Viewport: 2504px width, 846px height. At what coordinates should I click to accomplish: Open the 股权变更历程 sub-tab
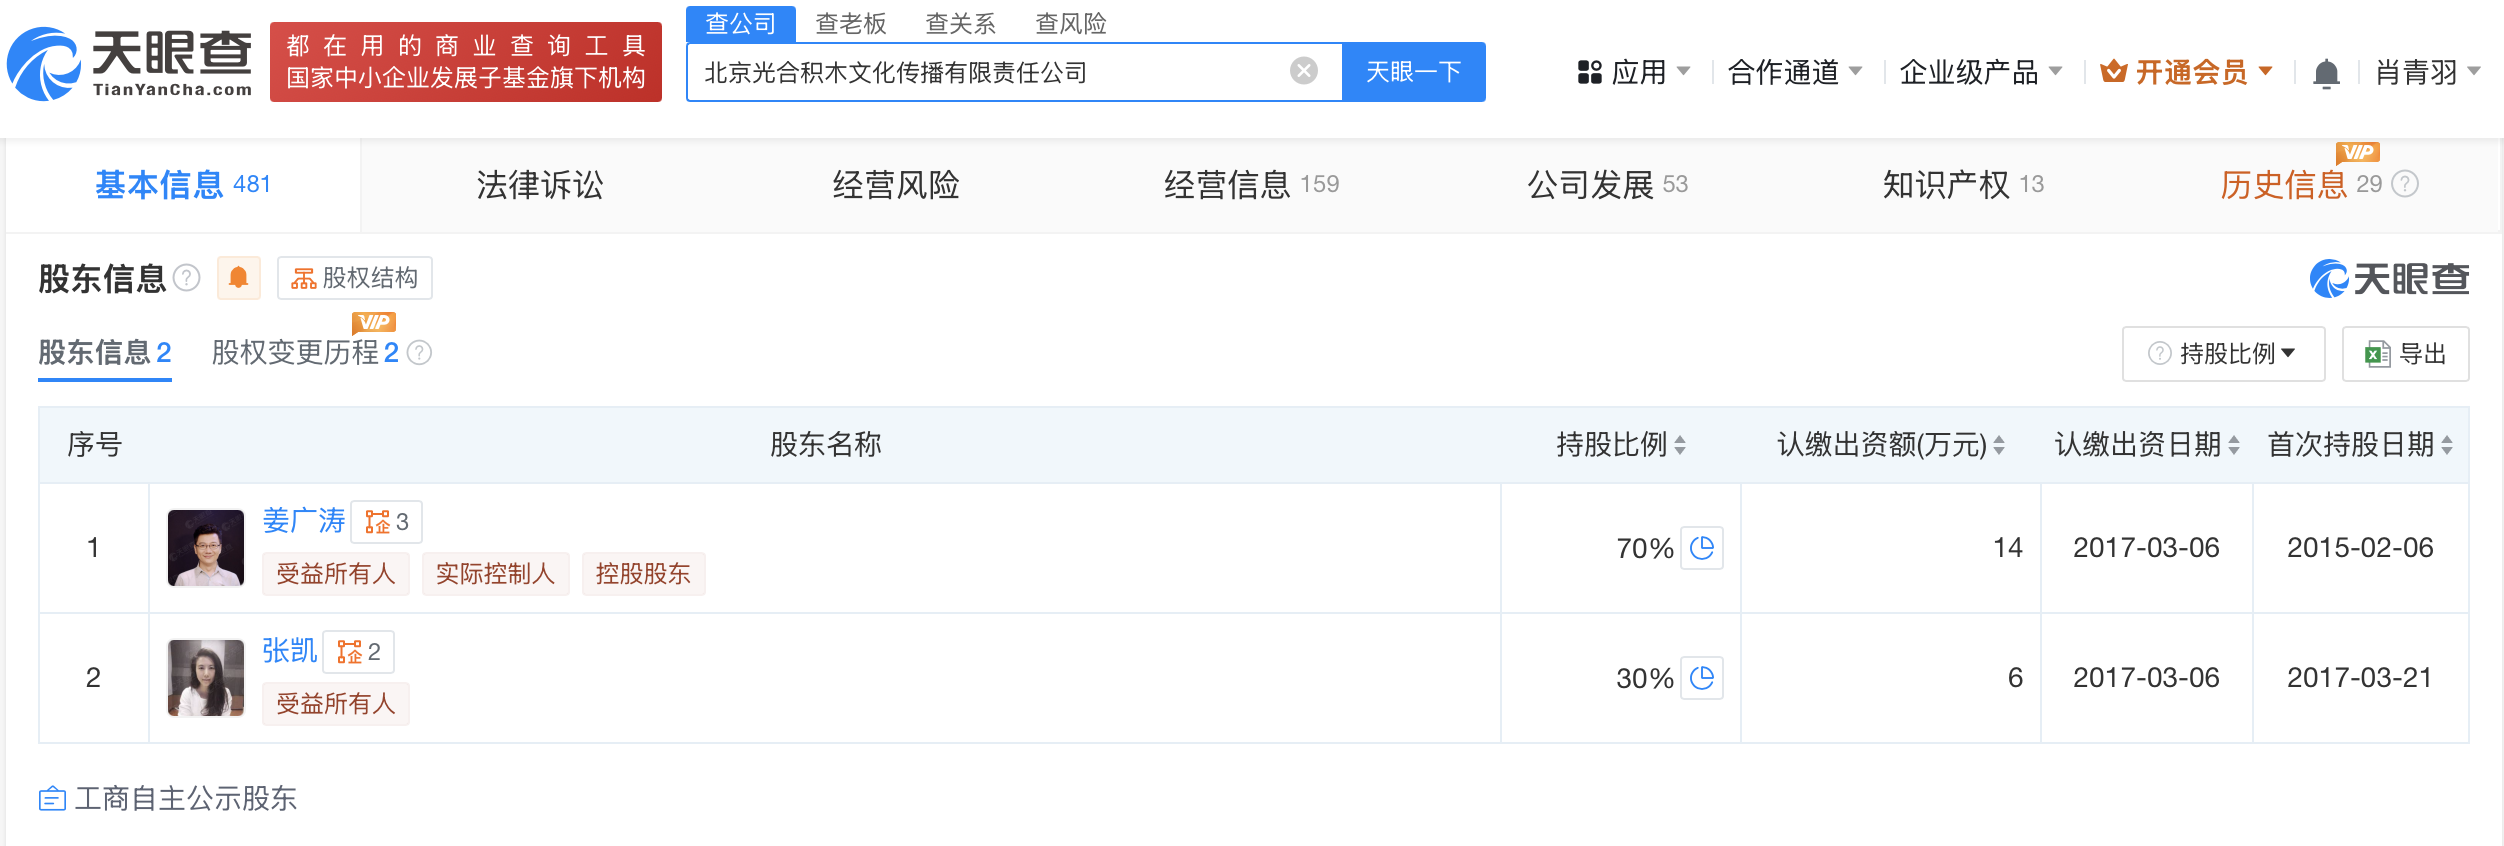[x=305, y=353]
